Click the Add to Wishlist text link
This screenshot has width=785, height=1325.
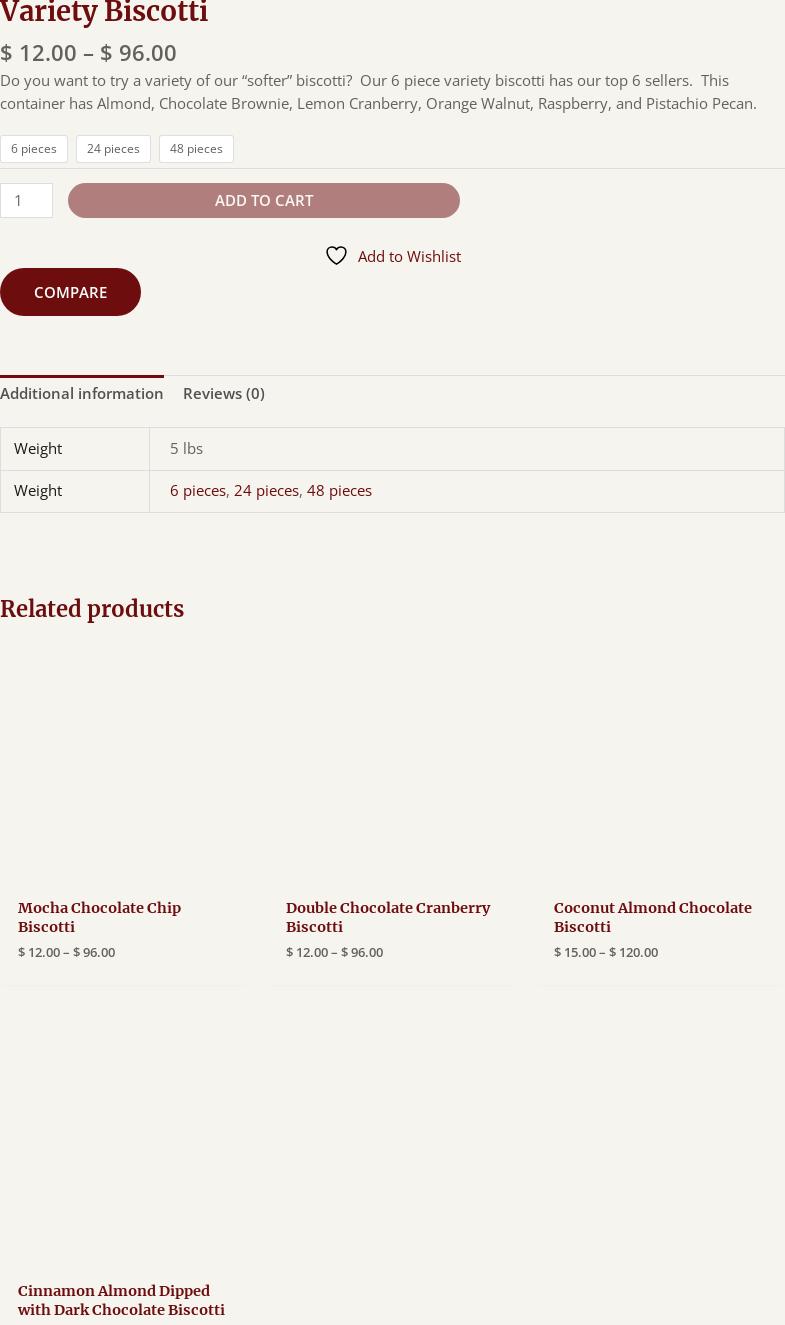[409, 256]
